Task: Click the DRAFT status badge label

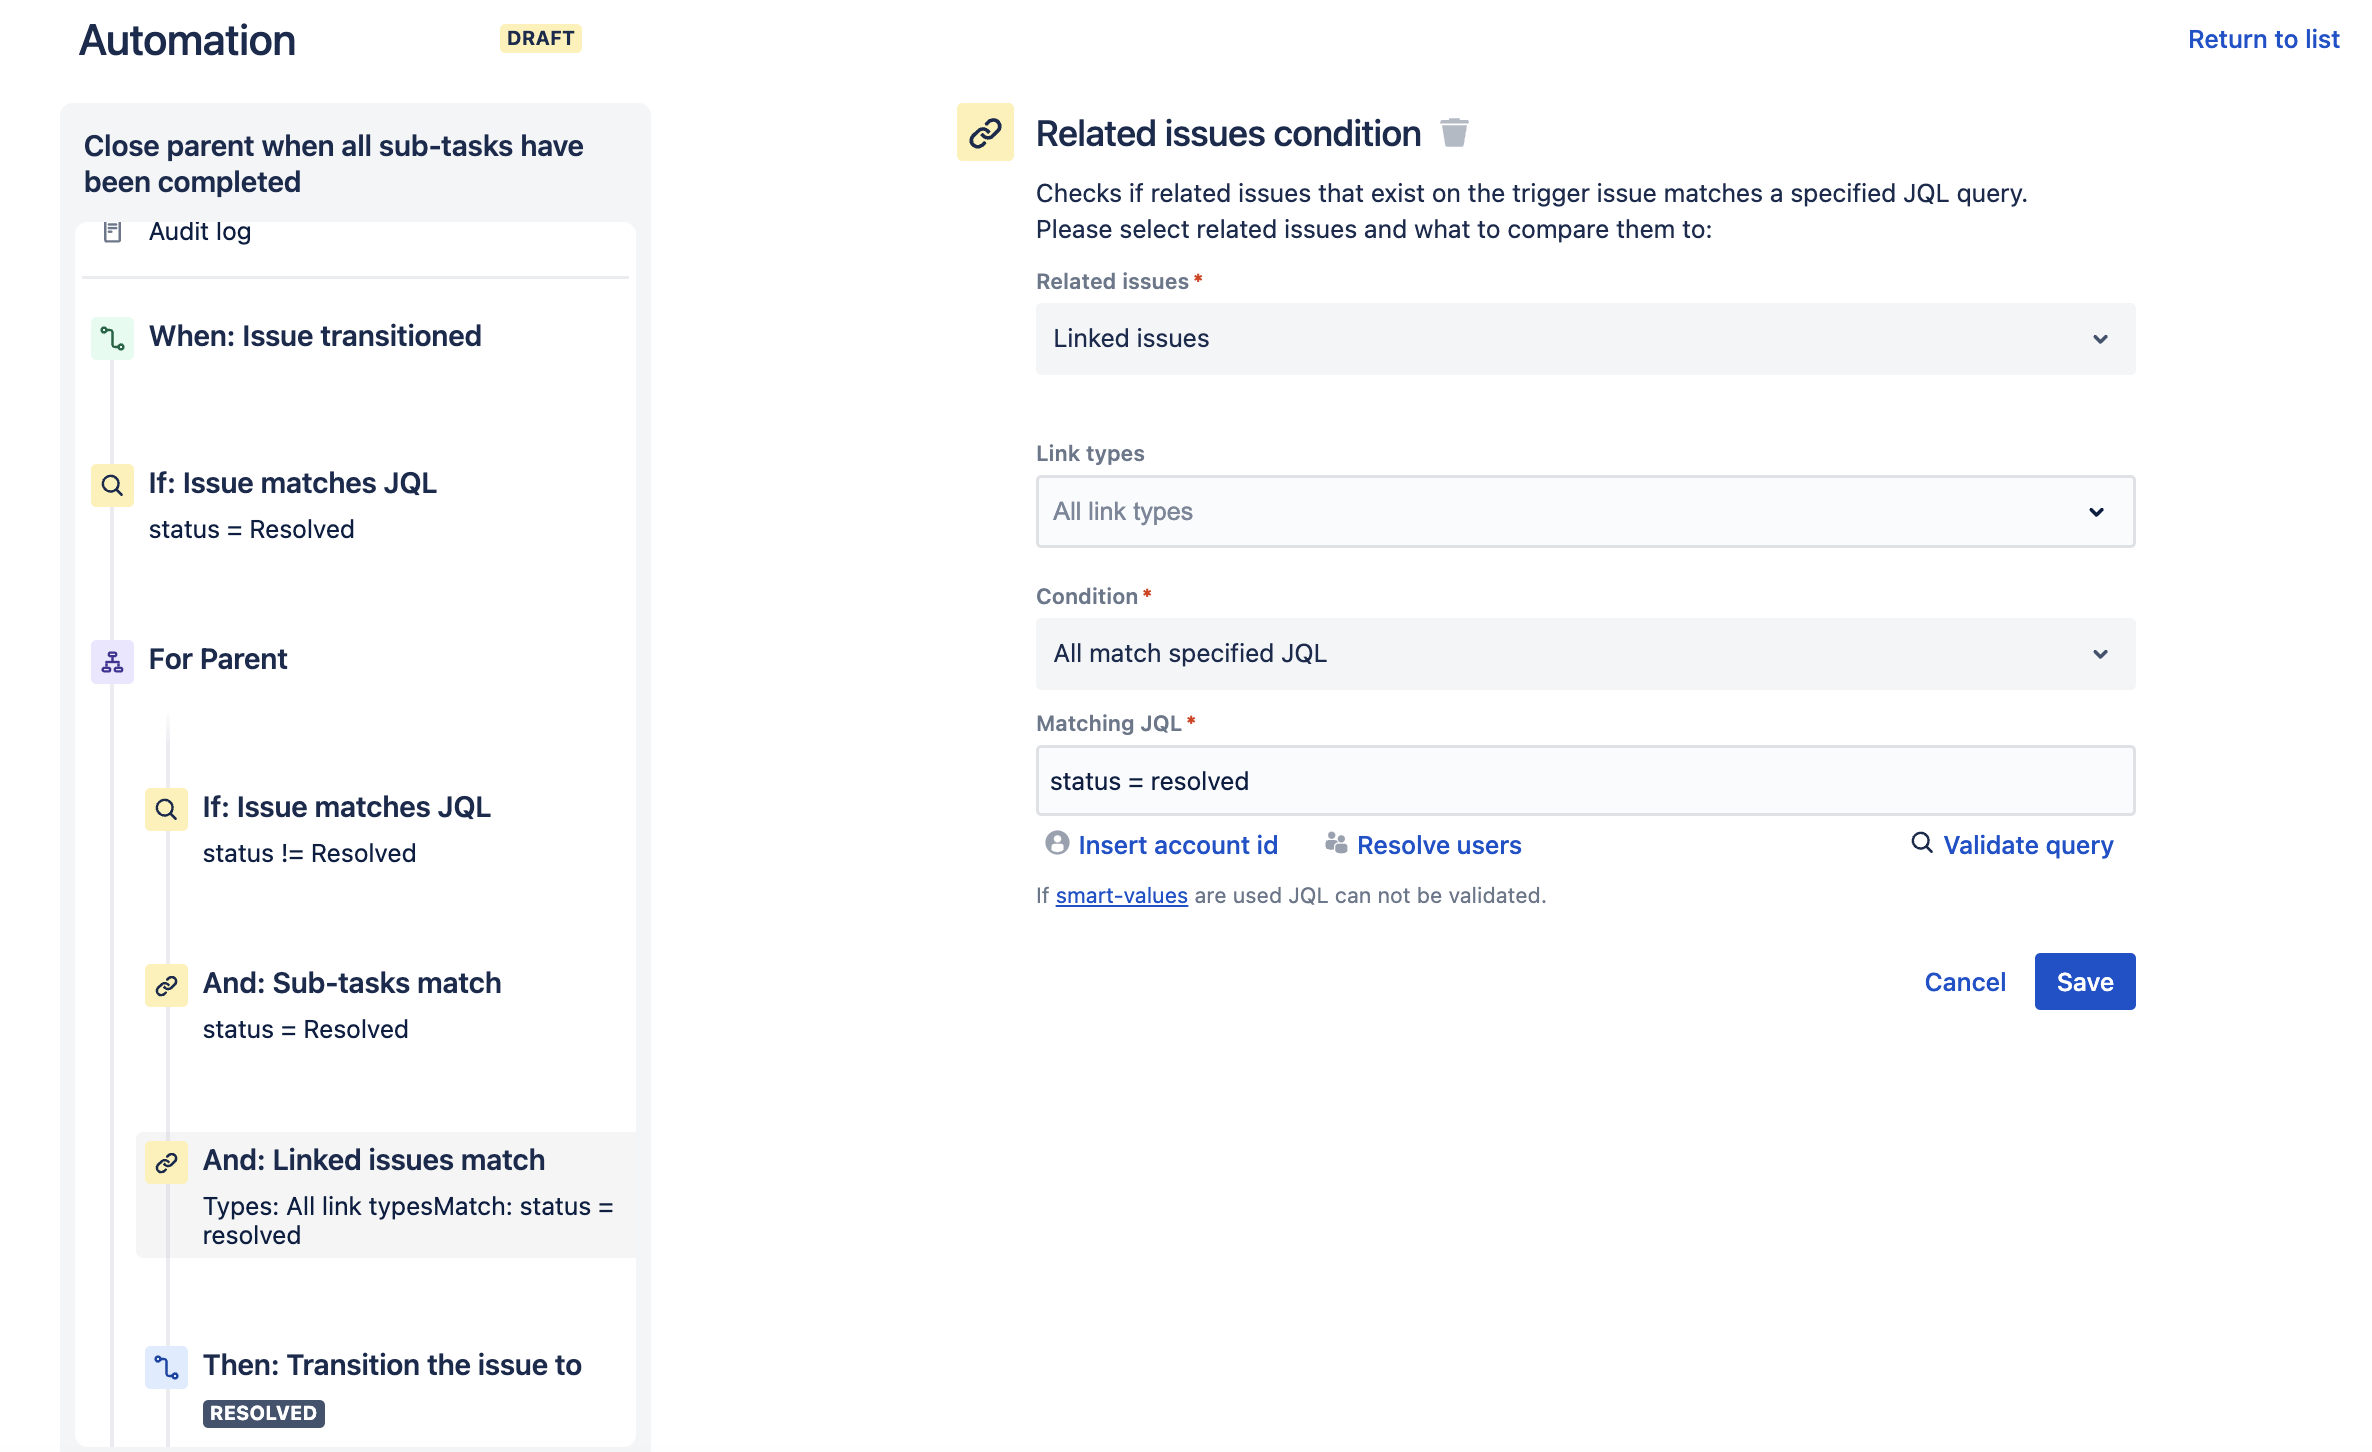Action: 540,37
